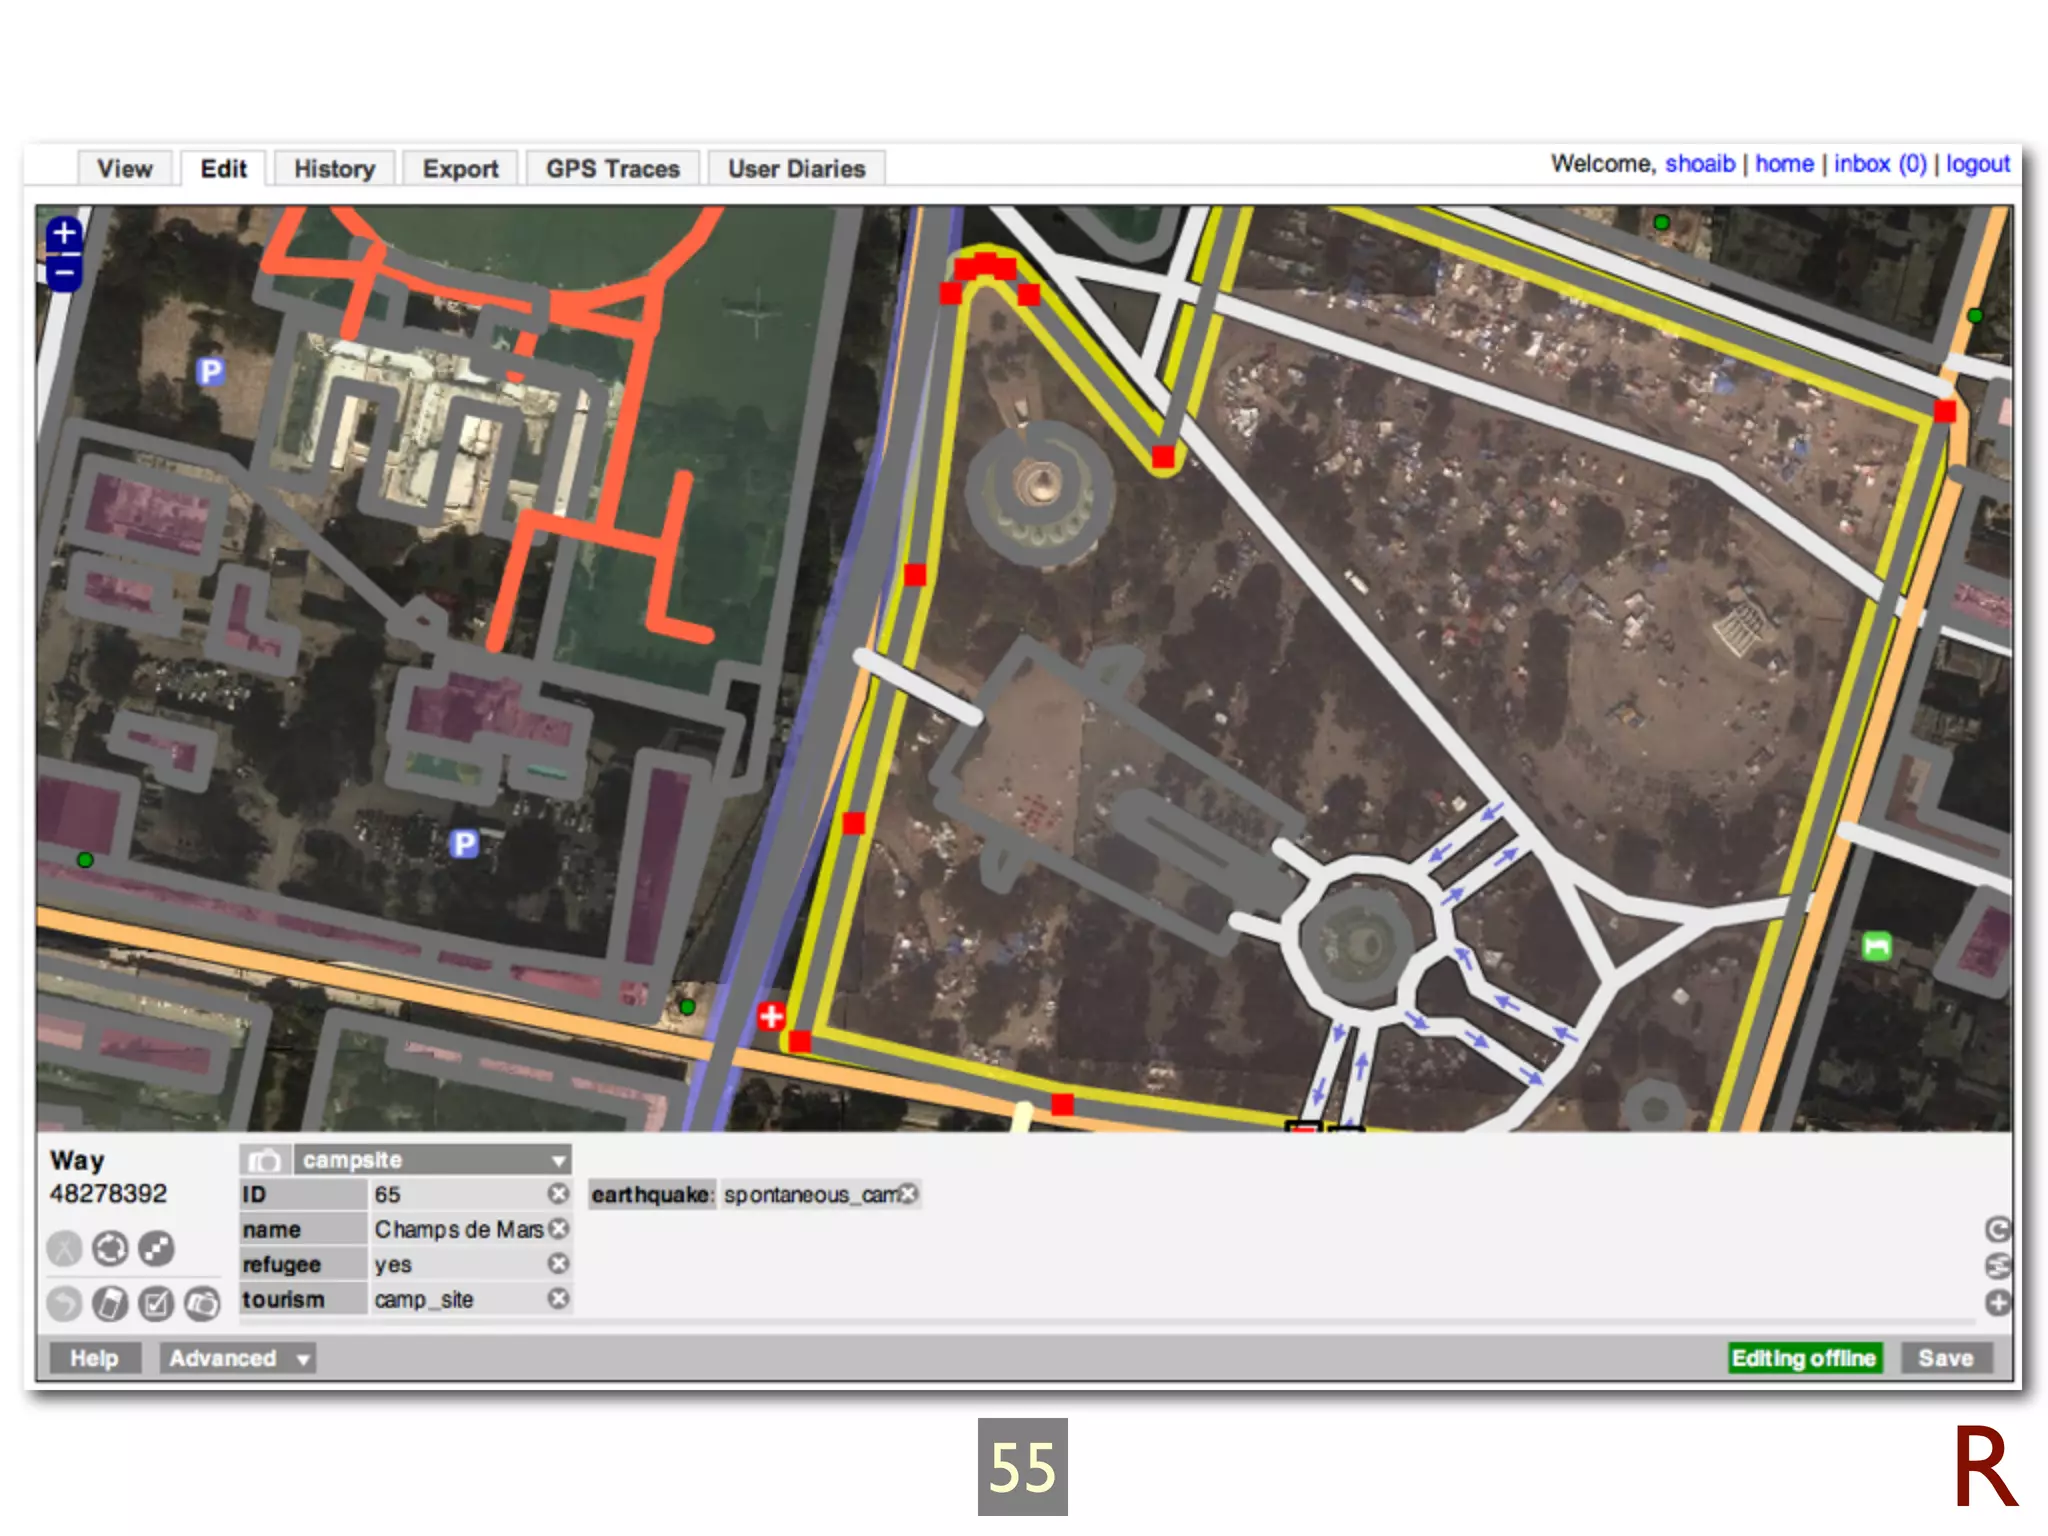Screen dimensions: 2048x1536
Task: Click the map zoom out minus button
Action: (64, 272)
